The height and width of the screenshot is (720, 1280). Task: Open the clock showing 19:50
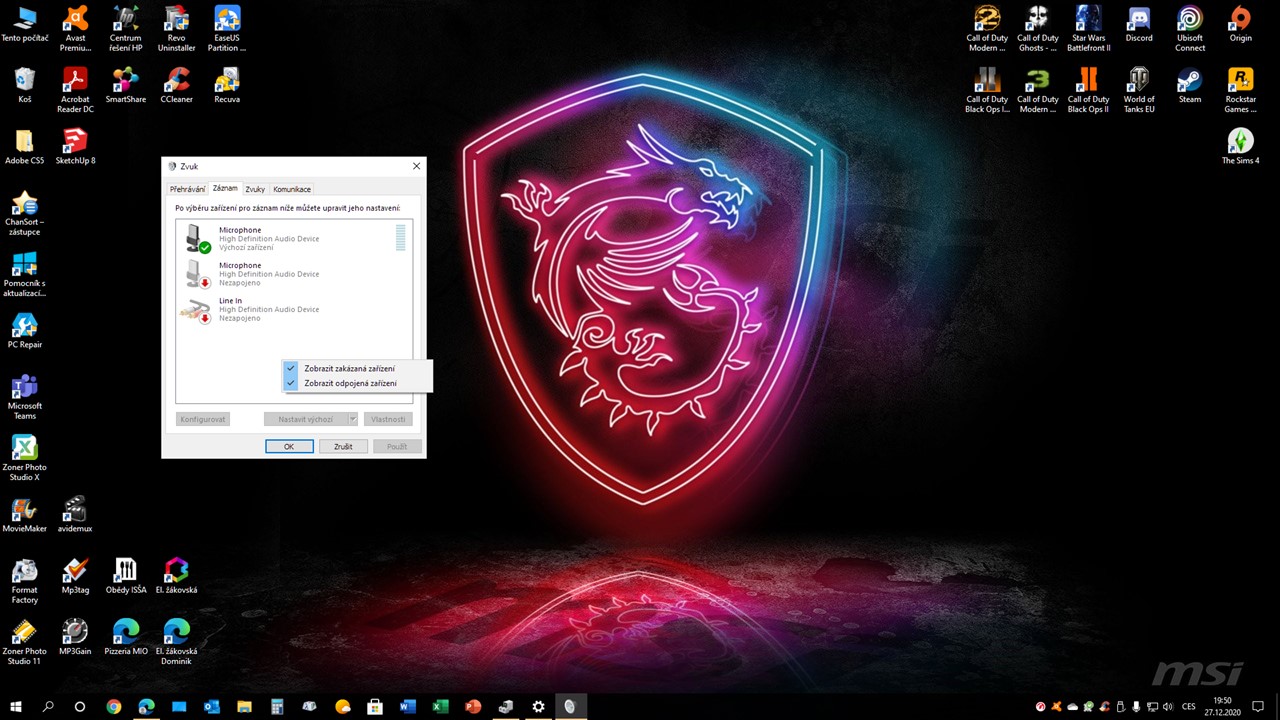click(x=1222, y=706)
